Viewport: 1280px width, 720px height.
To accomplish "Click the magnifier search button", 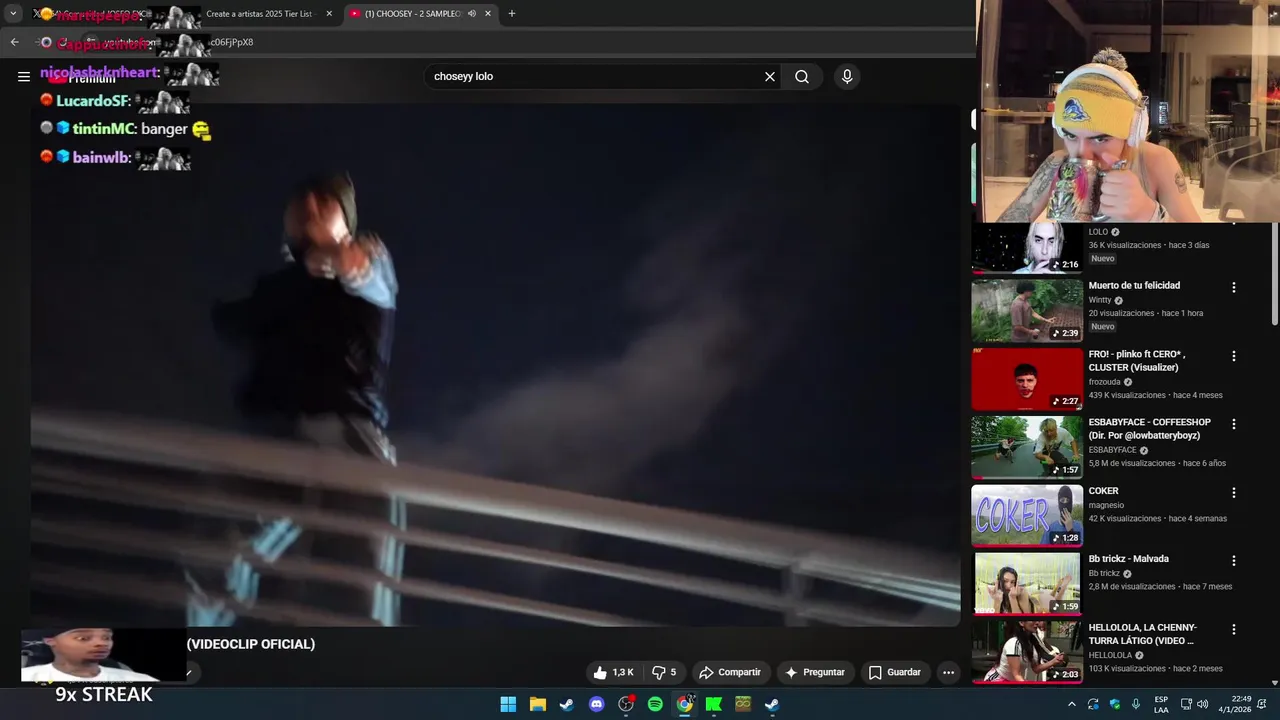I will tap(802, 76).
